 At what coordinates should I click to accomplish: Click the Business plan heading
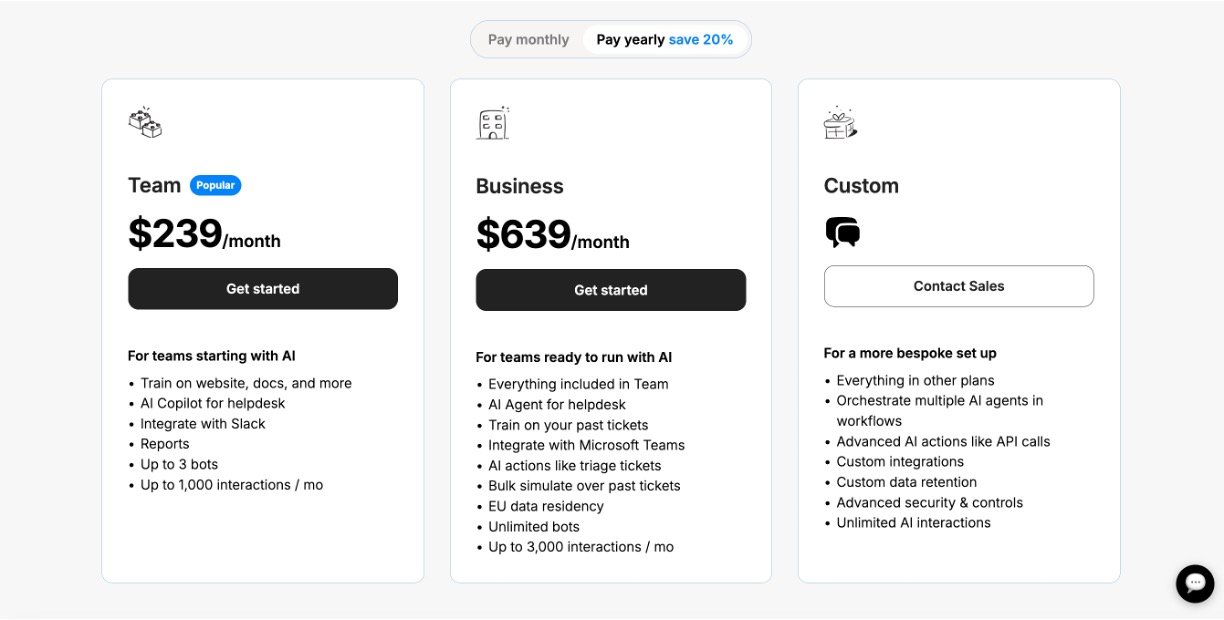(x=520, y=186)
